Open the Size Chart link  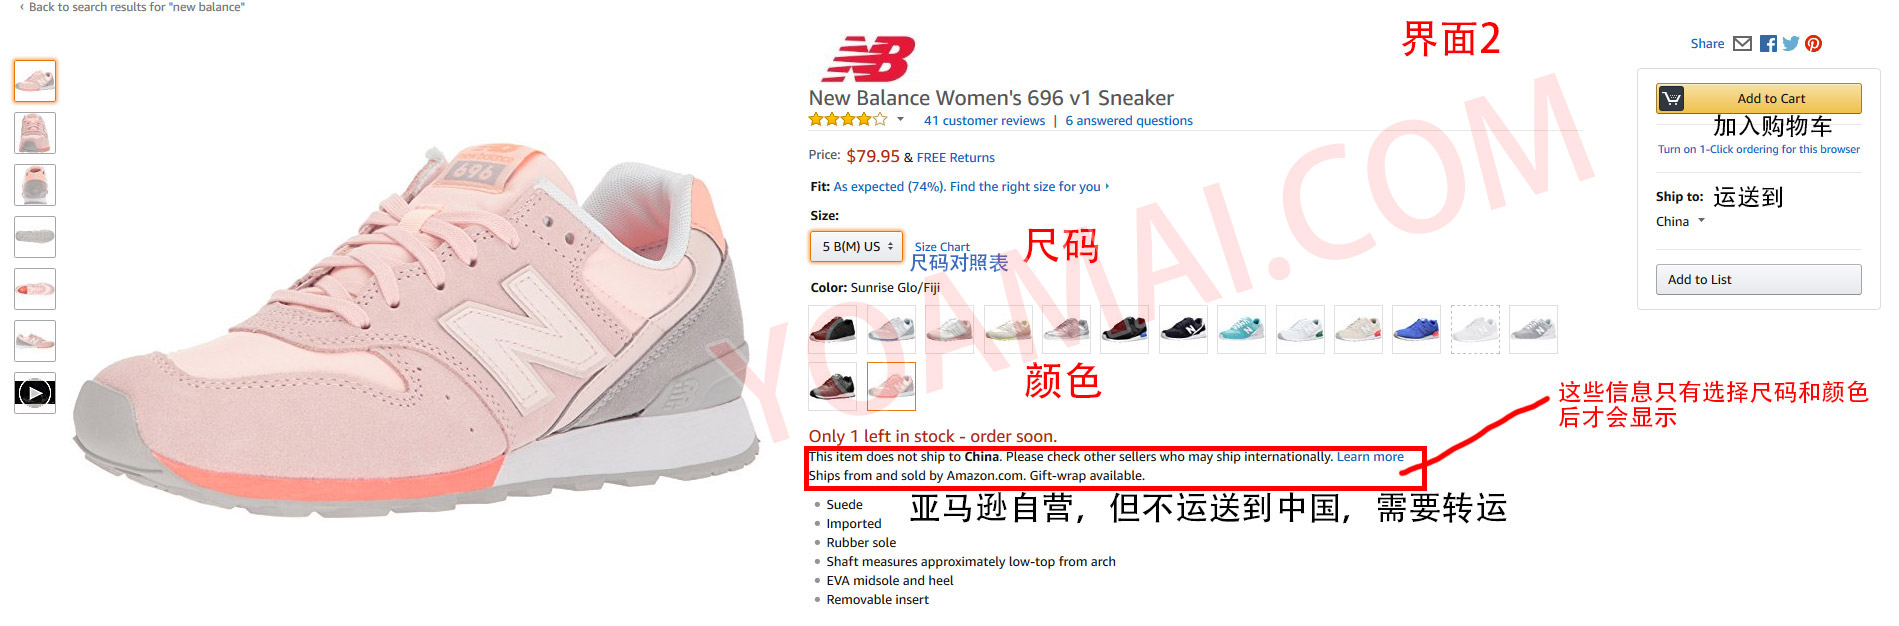[x=942, y=247]
